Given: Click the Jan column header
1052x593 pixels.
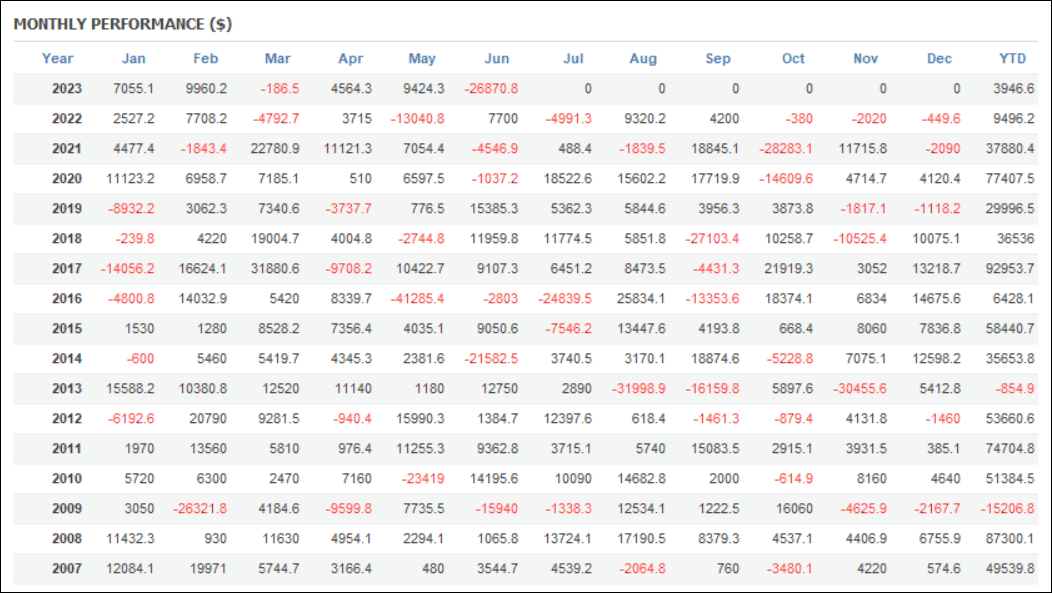Looking at the screenshot, I should (x=134, y=58).
